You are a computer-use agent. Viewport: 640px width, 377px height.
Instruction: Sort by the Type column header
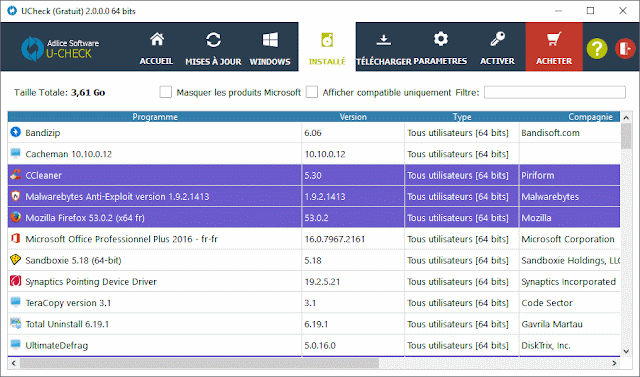pos(462,117)
